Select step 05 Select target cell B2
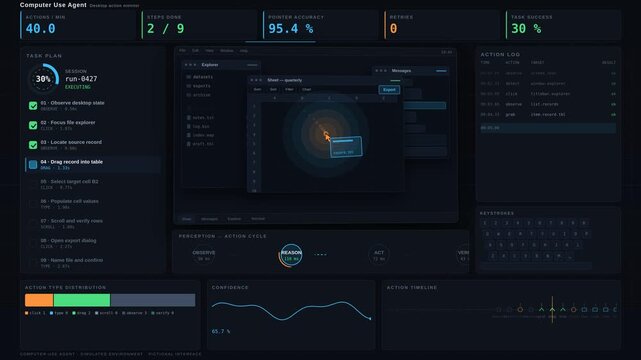The width and height of the screenshot is (641, 360). point(93,184)
